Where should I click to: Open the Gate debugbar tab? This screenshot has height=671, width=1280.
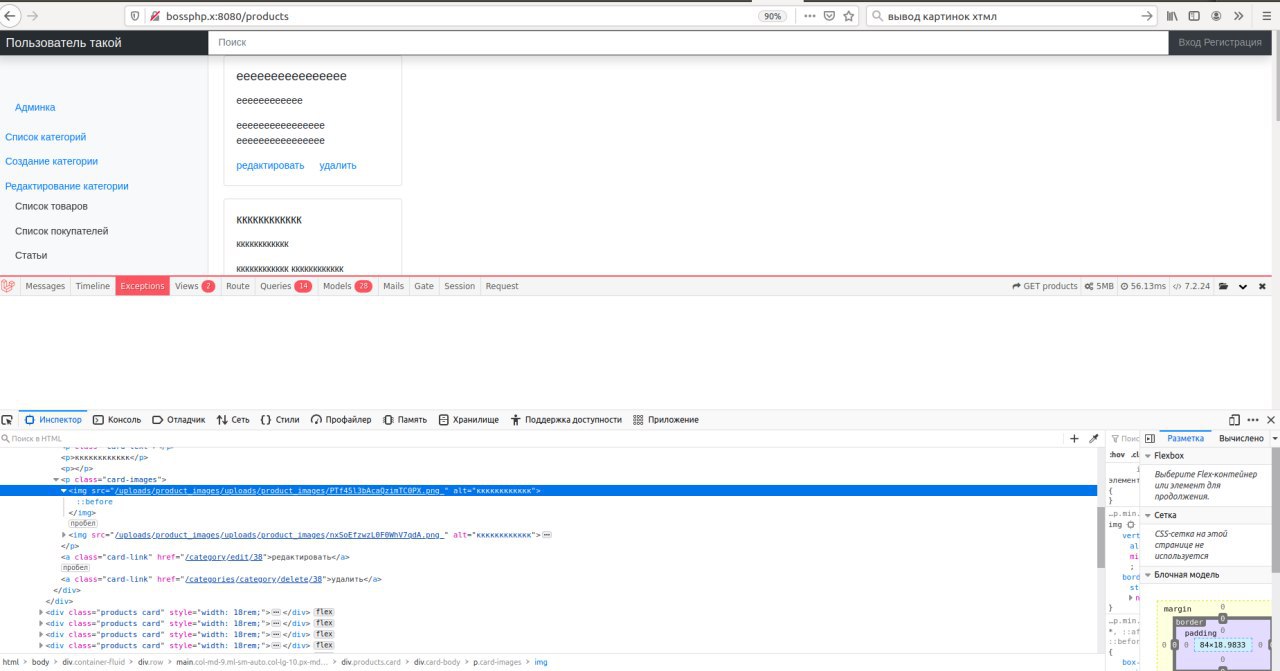424,286
